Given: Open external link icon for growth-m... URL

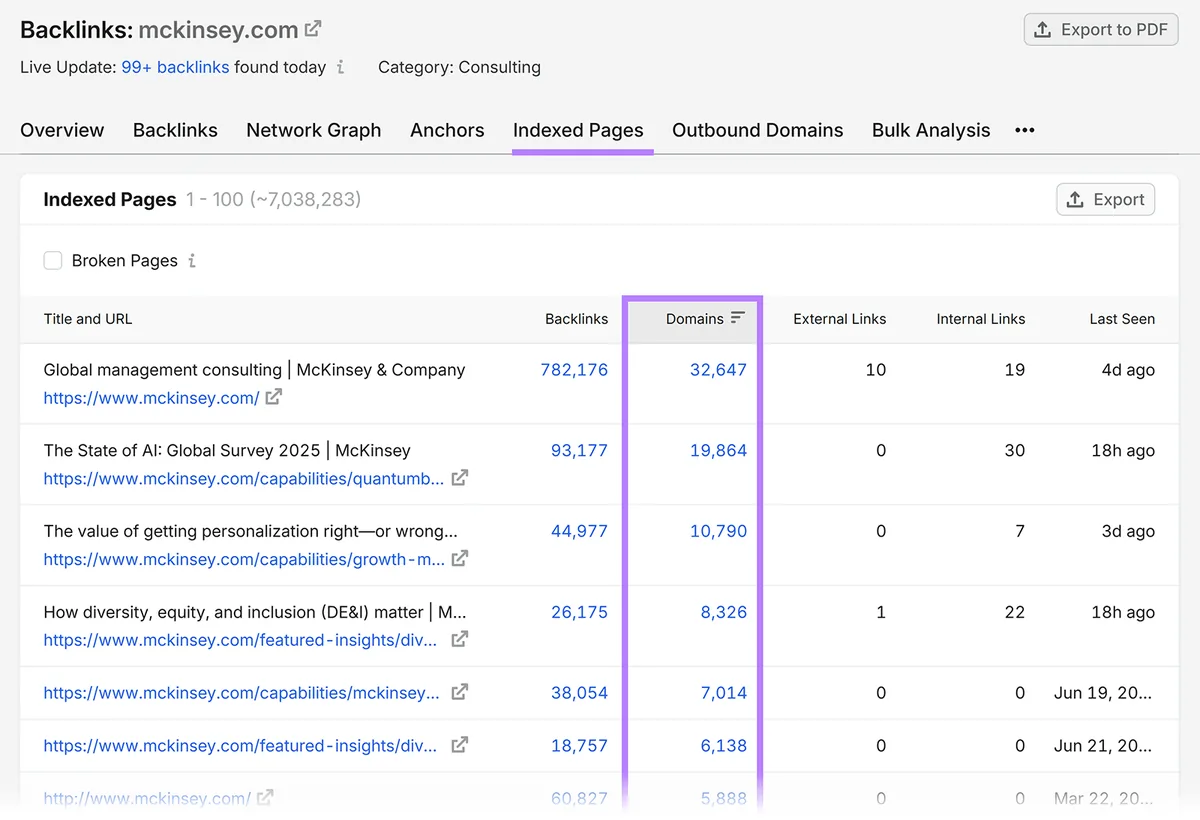Looking at the screenshot, I should coord(459,559).
